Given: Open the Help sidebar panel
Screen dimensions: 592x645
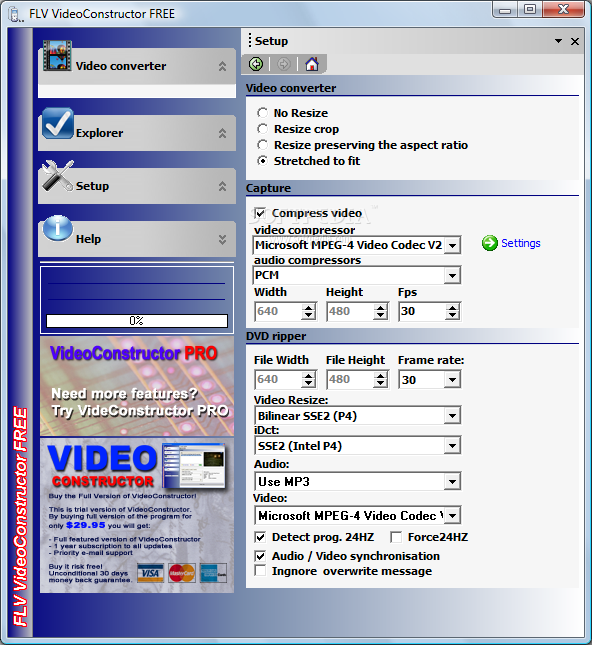Looking at the screenshot, I should coord(137,239).
